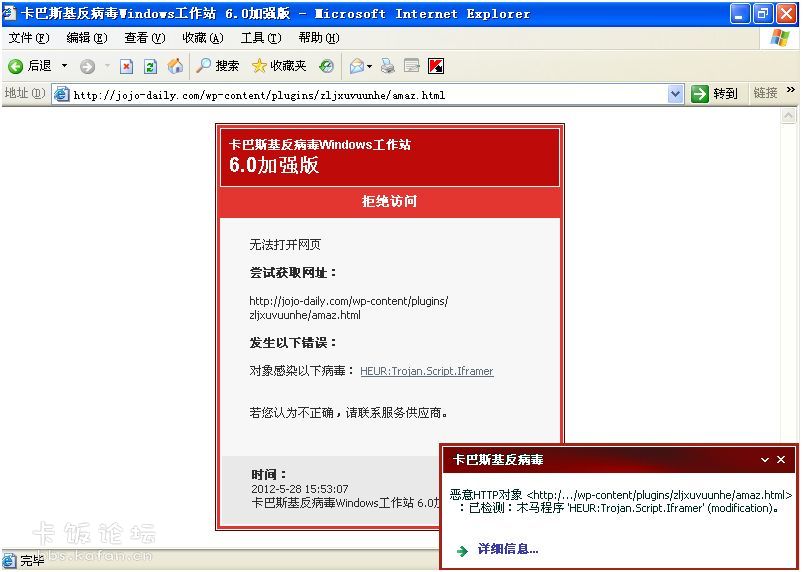The height and width of the screenshot is (572, 803).
Task: Refresh the page with the toolbar icon
Action: click(150, 66)
